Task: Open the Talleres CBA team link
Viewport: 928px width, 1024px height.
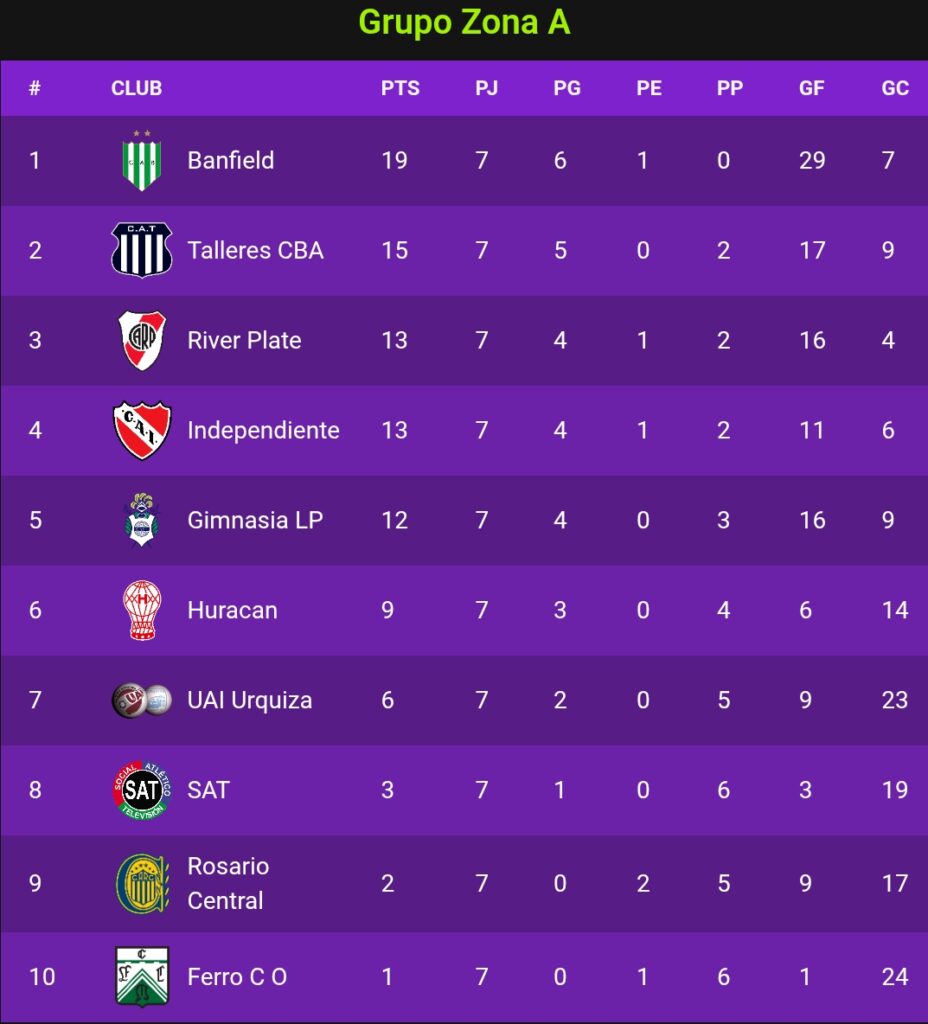Action: [255, 250]
